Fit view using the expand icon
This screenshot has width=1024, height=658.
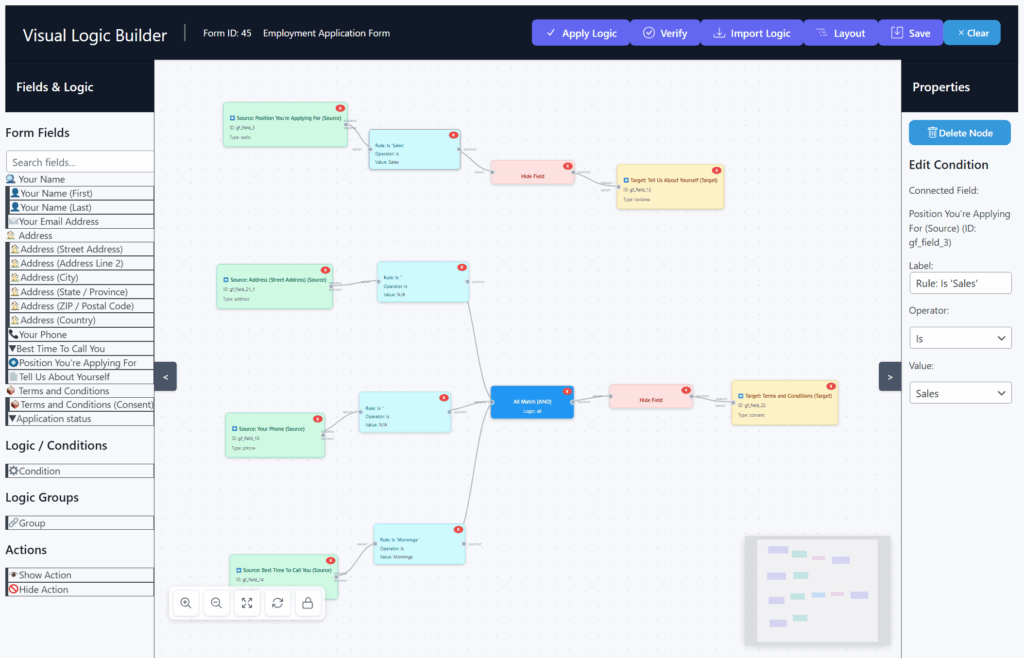tap(247, 603)
